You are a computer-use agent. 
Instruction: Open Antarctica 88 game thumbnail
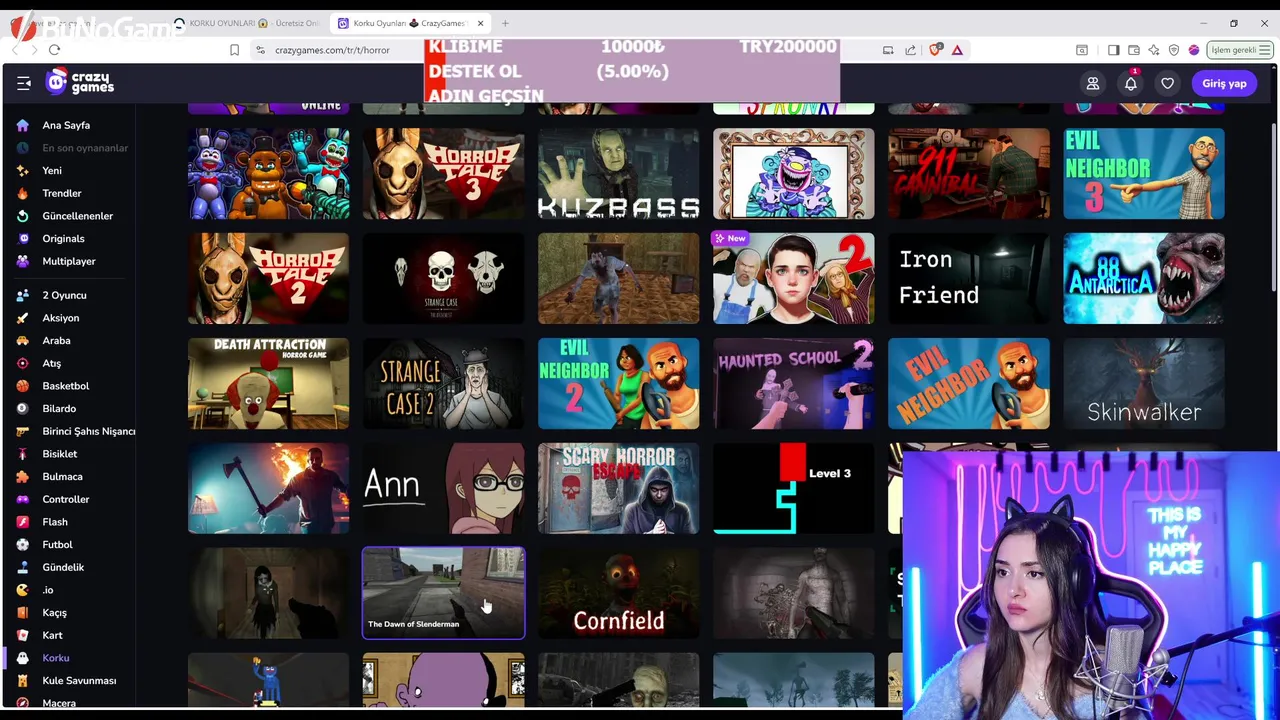(x=1143, y=278)
